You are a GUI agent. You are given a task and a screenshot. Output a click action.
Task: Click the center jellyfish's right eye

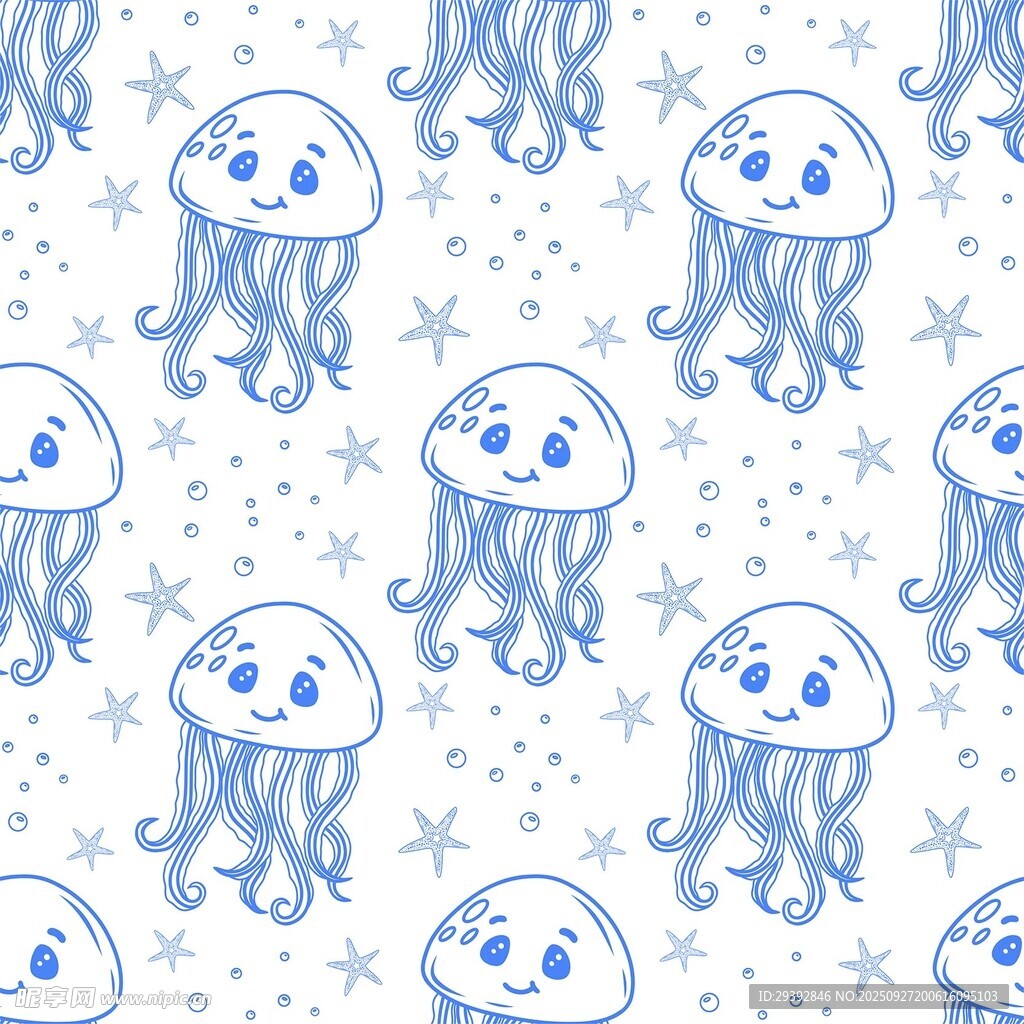(x=556, y=450)
